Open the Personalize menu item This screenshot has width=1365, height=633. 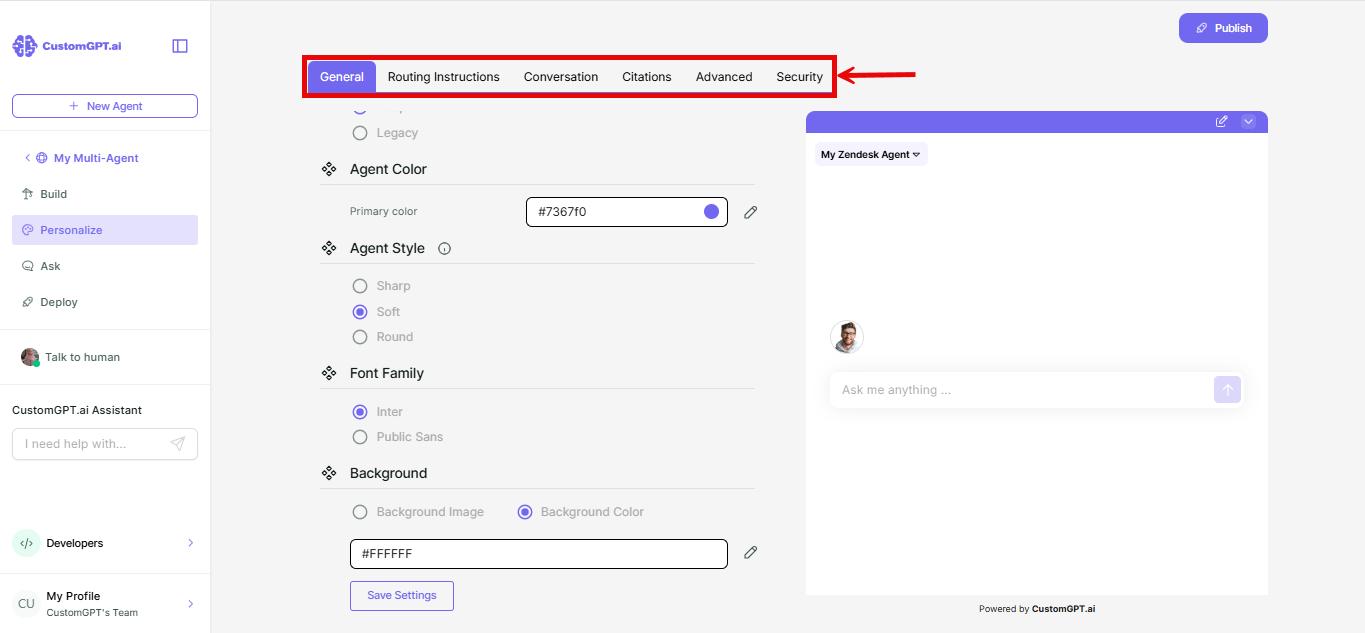click(105, 230)
